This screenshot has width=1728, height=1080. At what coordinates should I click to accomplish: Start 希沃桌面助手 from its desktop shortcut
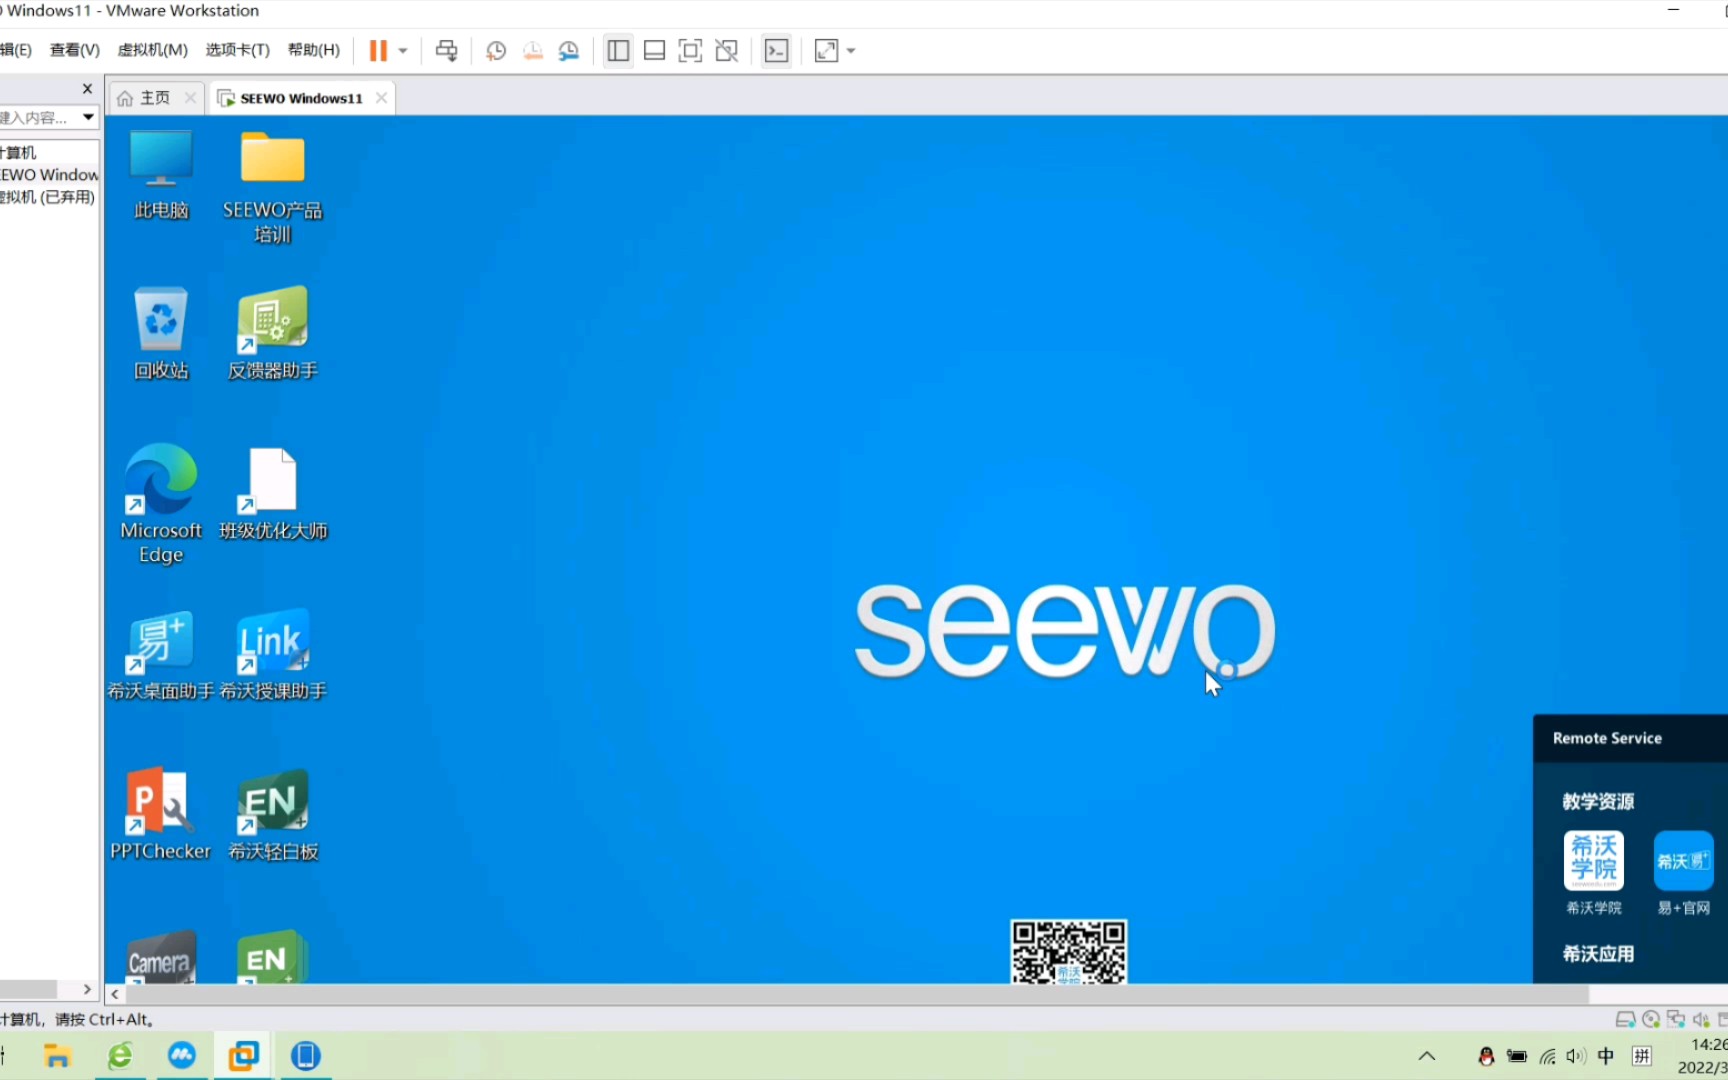point(160,650)
